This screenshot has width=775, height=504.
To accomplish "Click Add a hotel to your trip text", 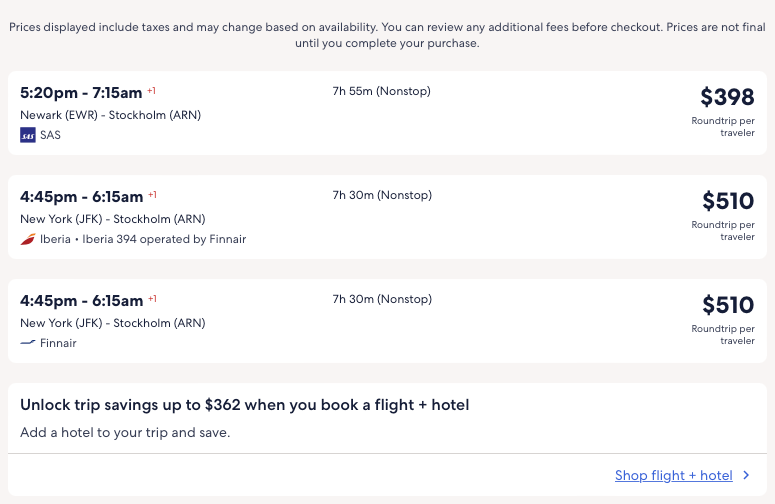I will click(125, 433).
